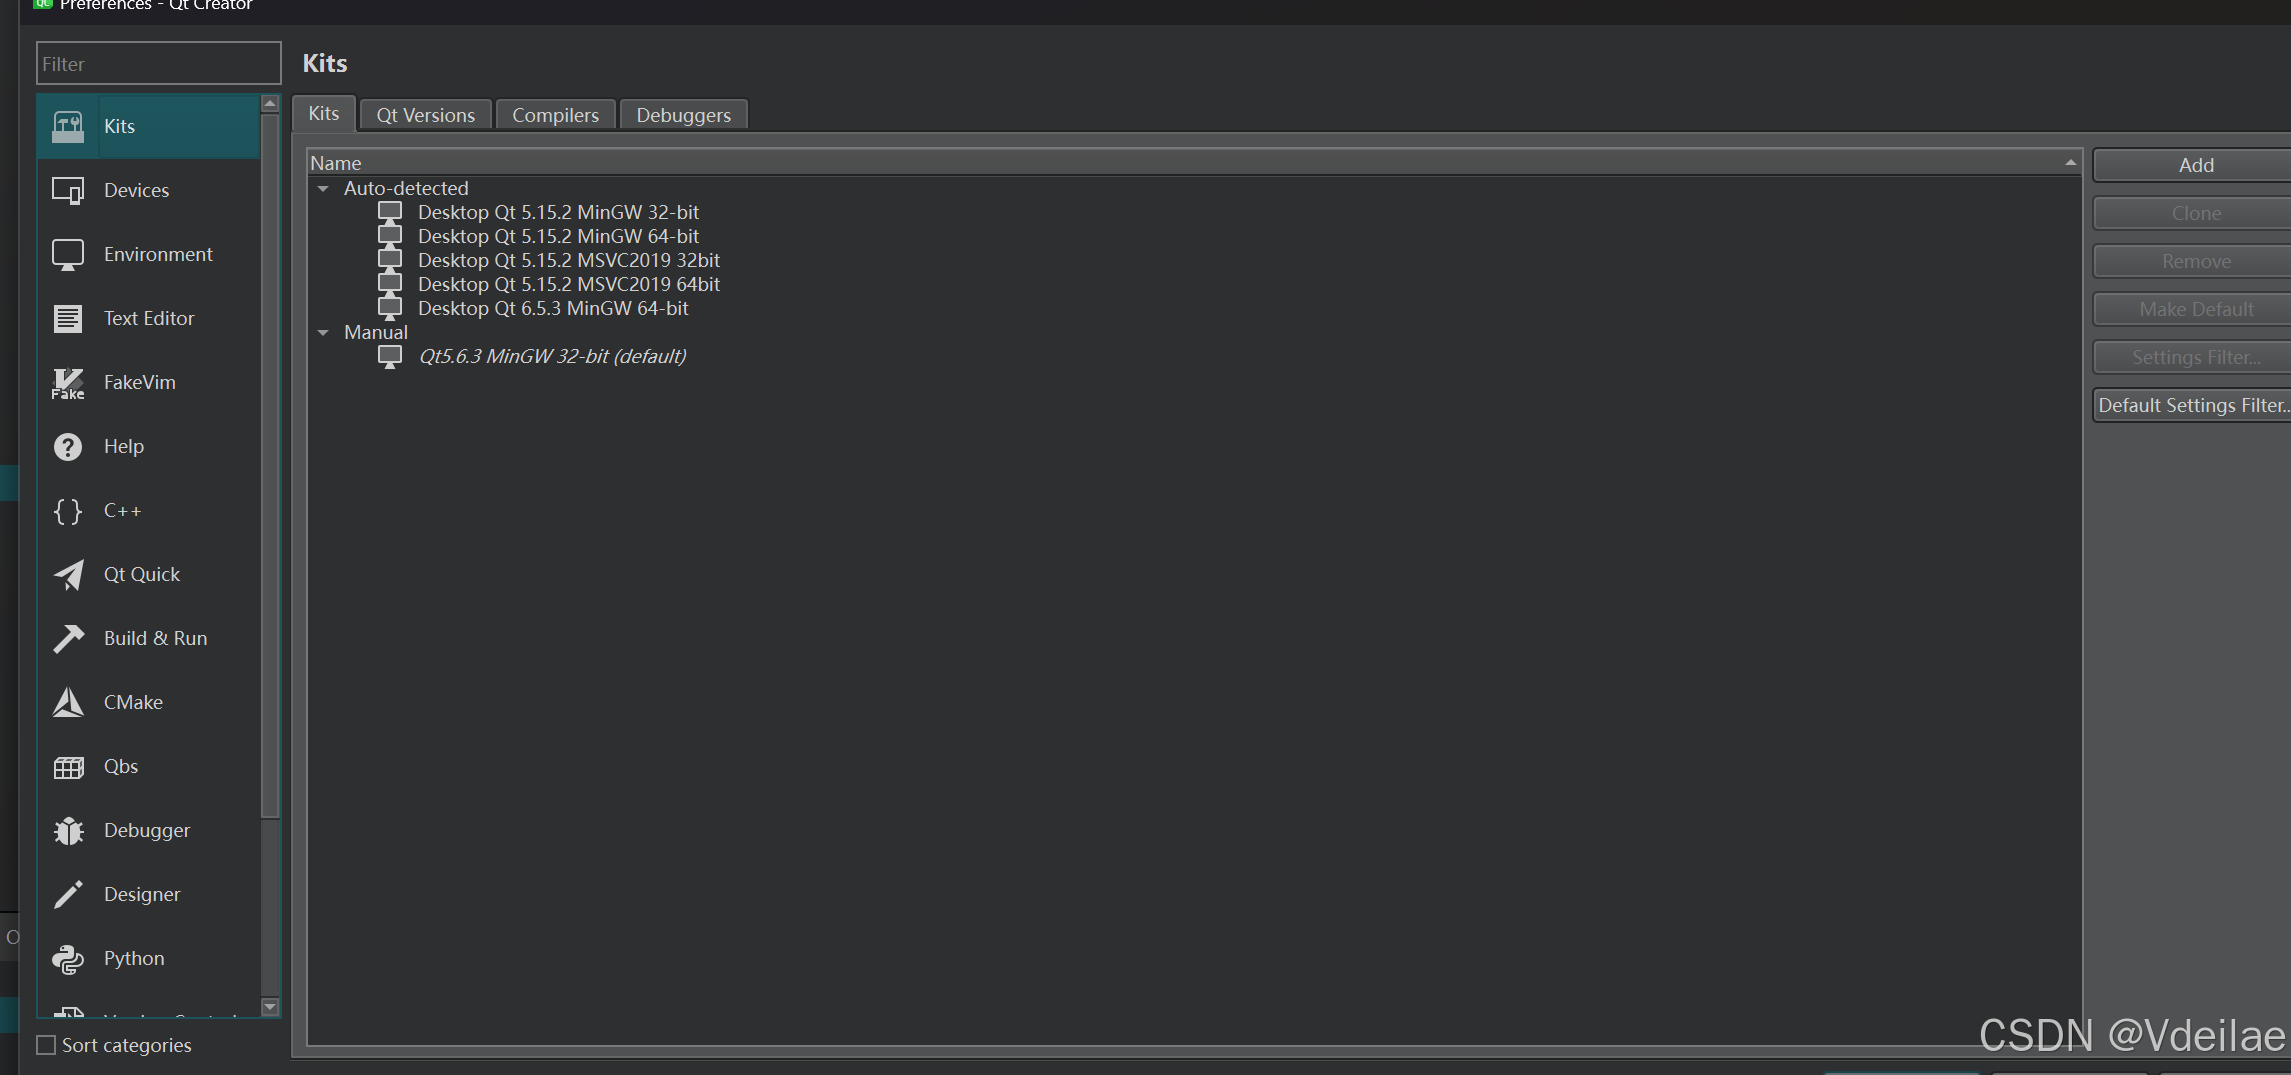Open the Devices category icon

tap(68, 190)
